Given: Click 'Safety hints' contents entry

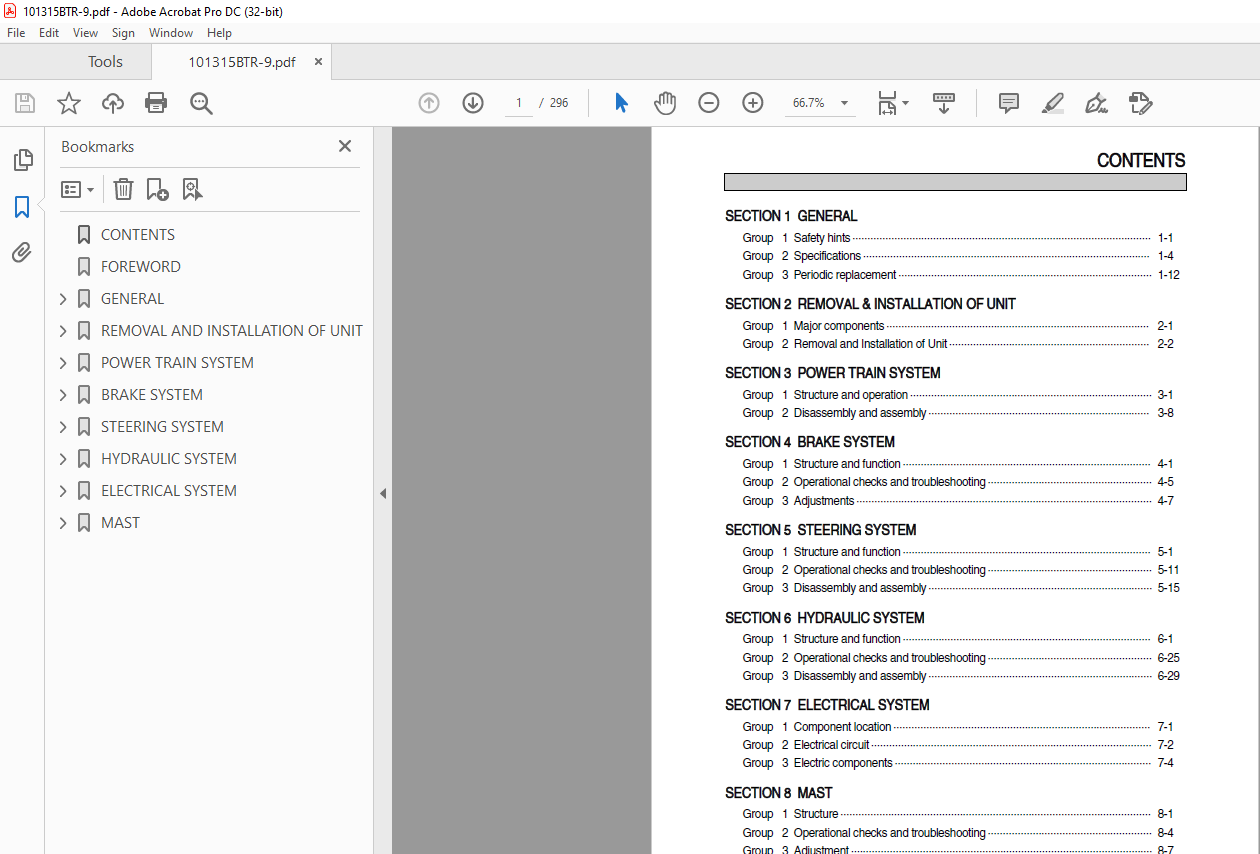Looking at the screenshot, I should (x=822, y=238).
